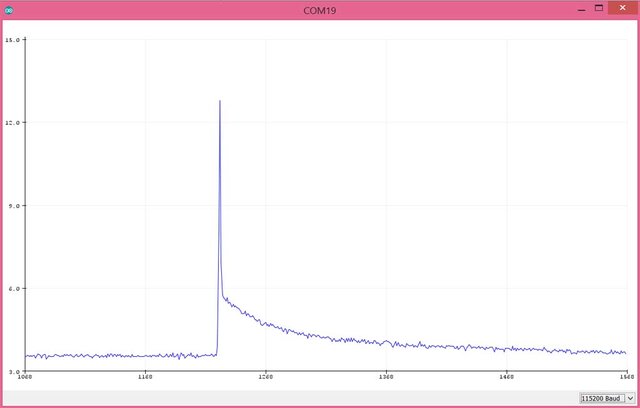Close the COM19 serial plotter window

622,8
